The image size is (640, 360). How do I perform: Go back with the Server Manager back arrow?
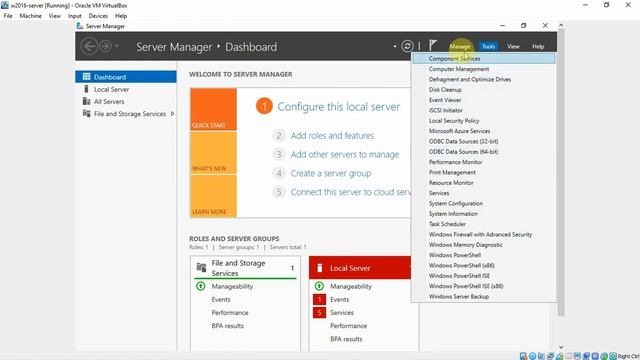pyautogui.click(x=89, y=46)
